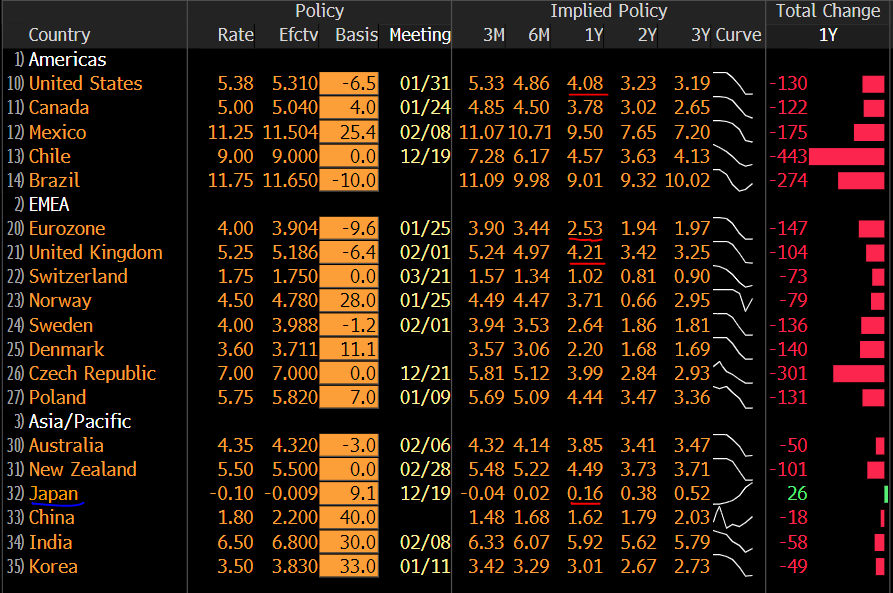Click the Chile country row
This screenshot has width=893, height=593.
[x=50, y=156]
